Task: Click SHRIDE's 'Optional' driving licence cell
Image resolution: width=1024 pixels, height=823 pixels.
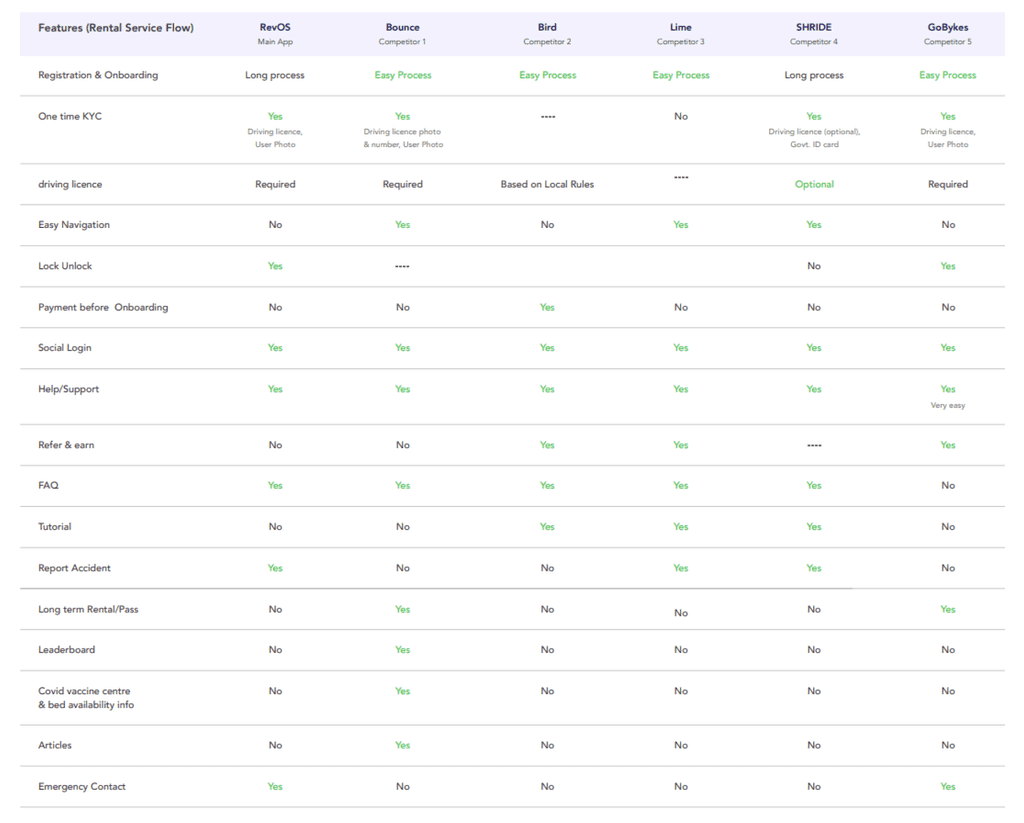Action: 814,184
